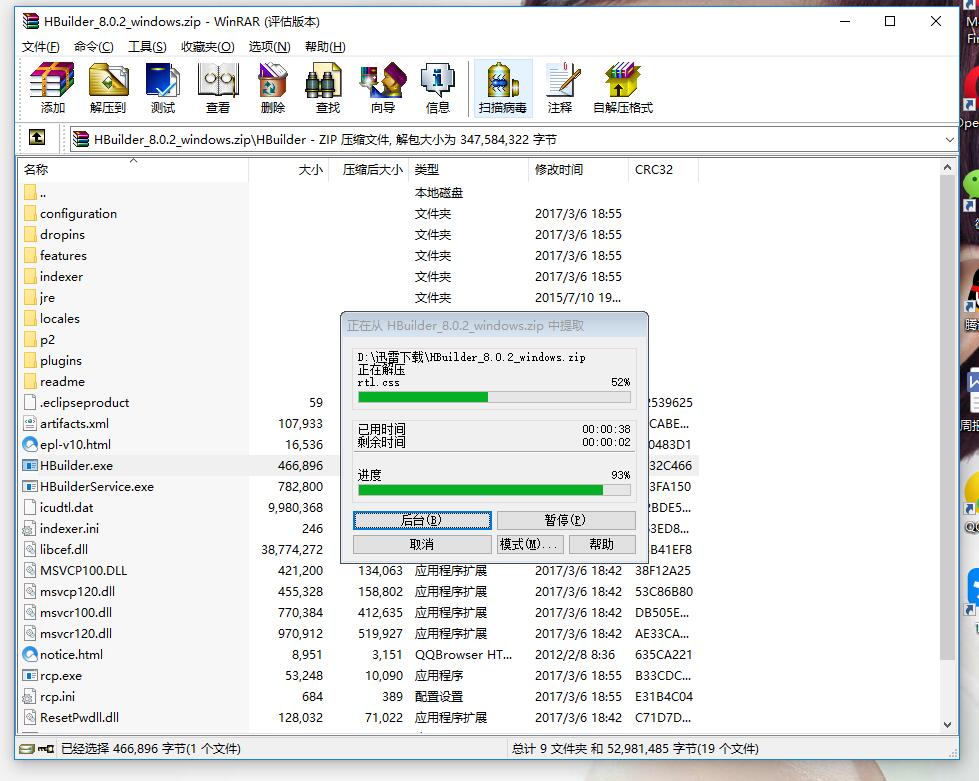Select the readme folder row
979x781 pixels.
(358, 381)
